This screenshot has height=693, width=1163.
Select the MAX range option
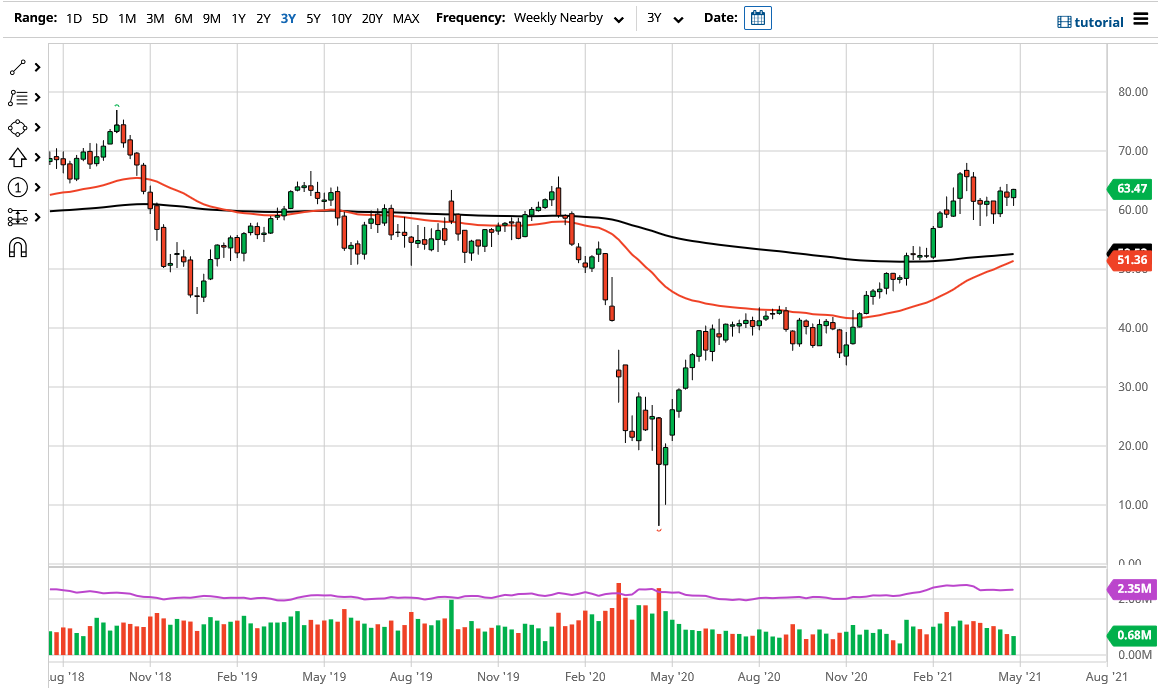(x=406, y=18)
